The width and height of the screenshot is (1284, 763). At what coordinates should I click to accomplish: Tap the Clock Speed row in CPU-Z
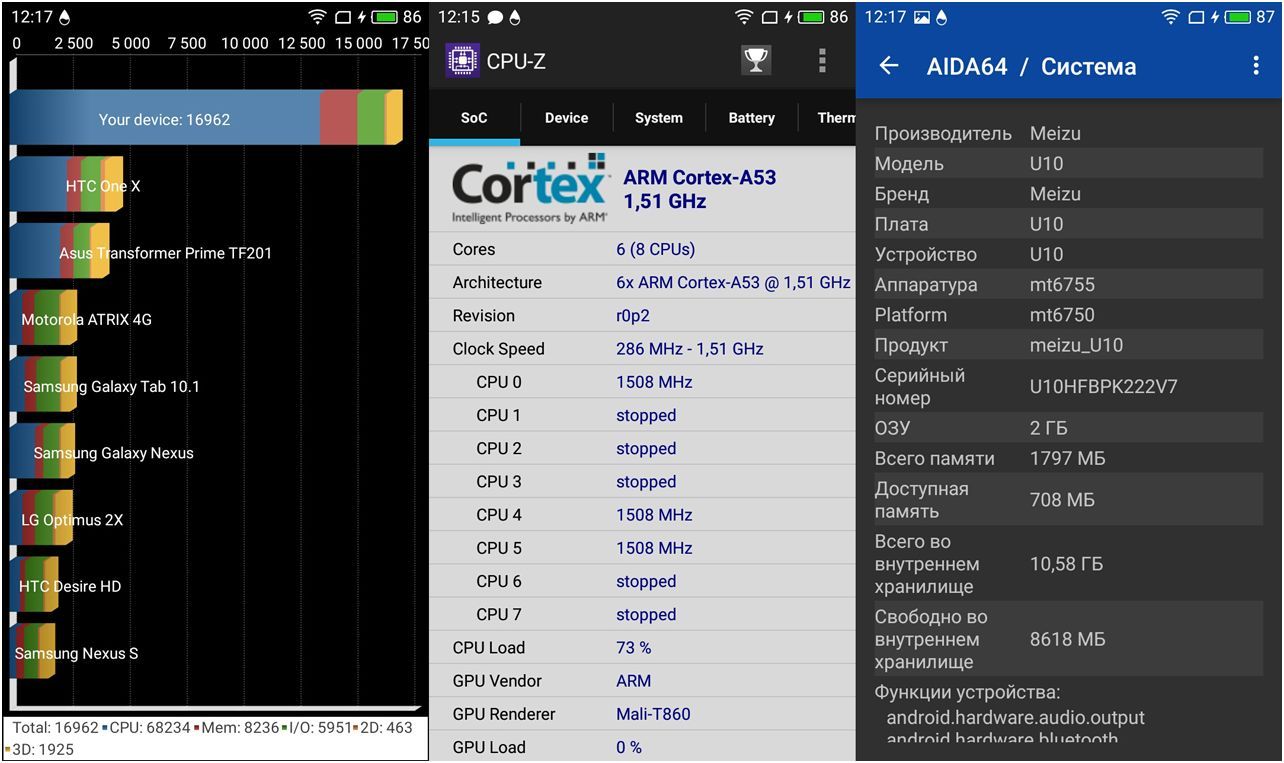pyautogui.click(x=642, y=349)
